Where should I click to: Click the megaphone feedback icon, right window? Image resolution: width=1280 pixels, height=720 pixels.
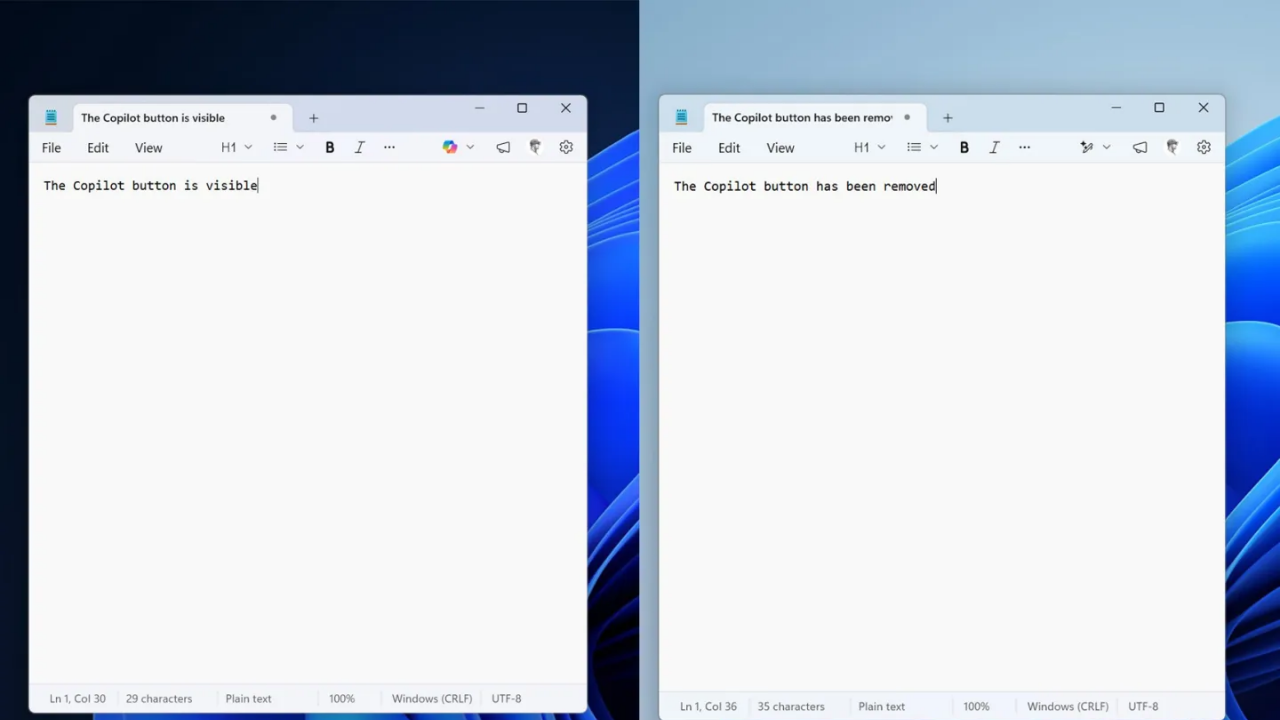click(1139, 147)
